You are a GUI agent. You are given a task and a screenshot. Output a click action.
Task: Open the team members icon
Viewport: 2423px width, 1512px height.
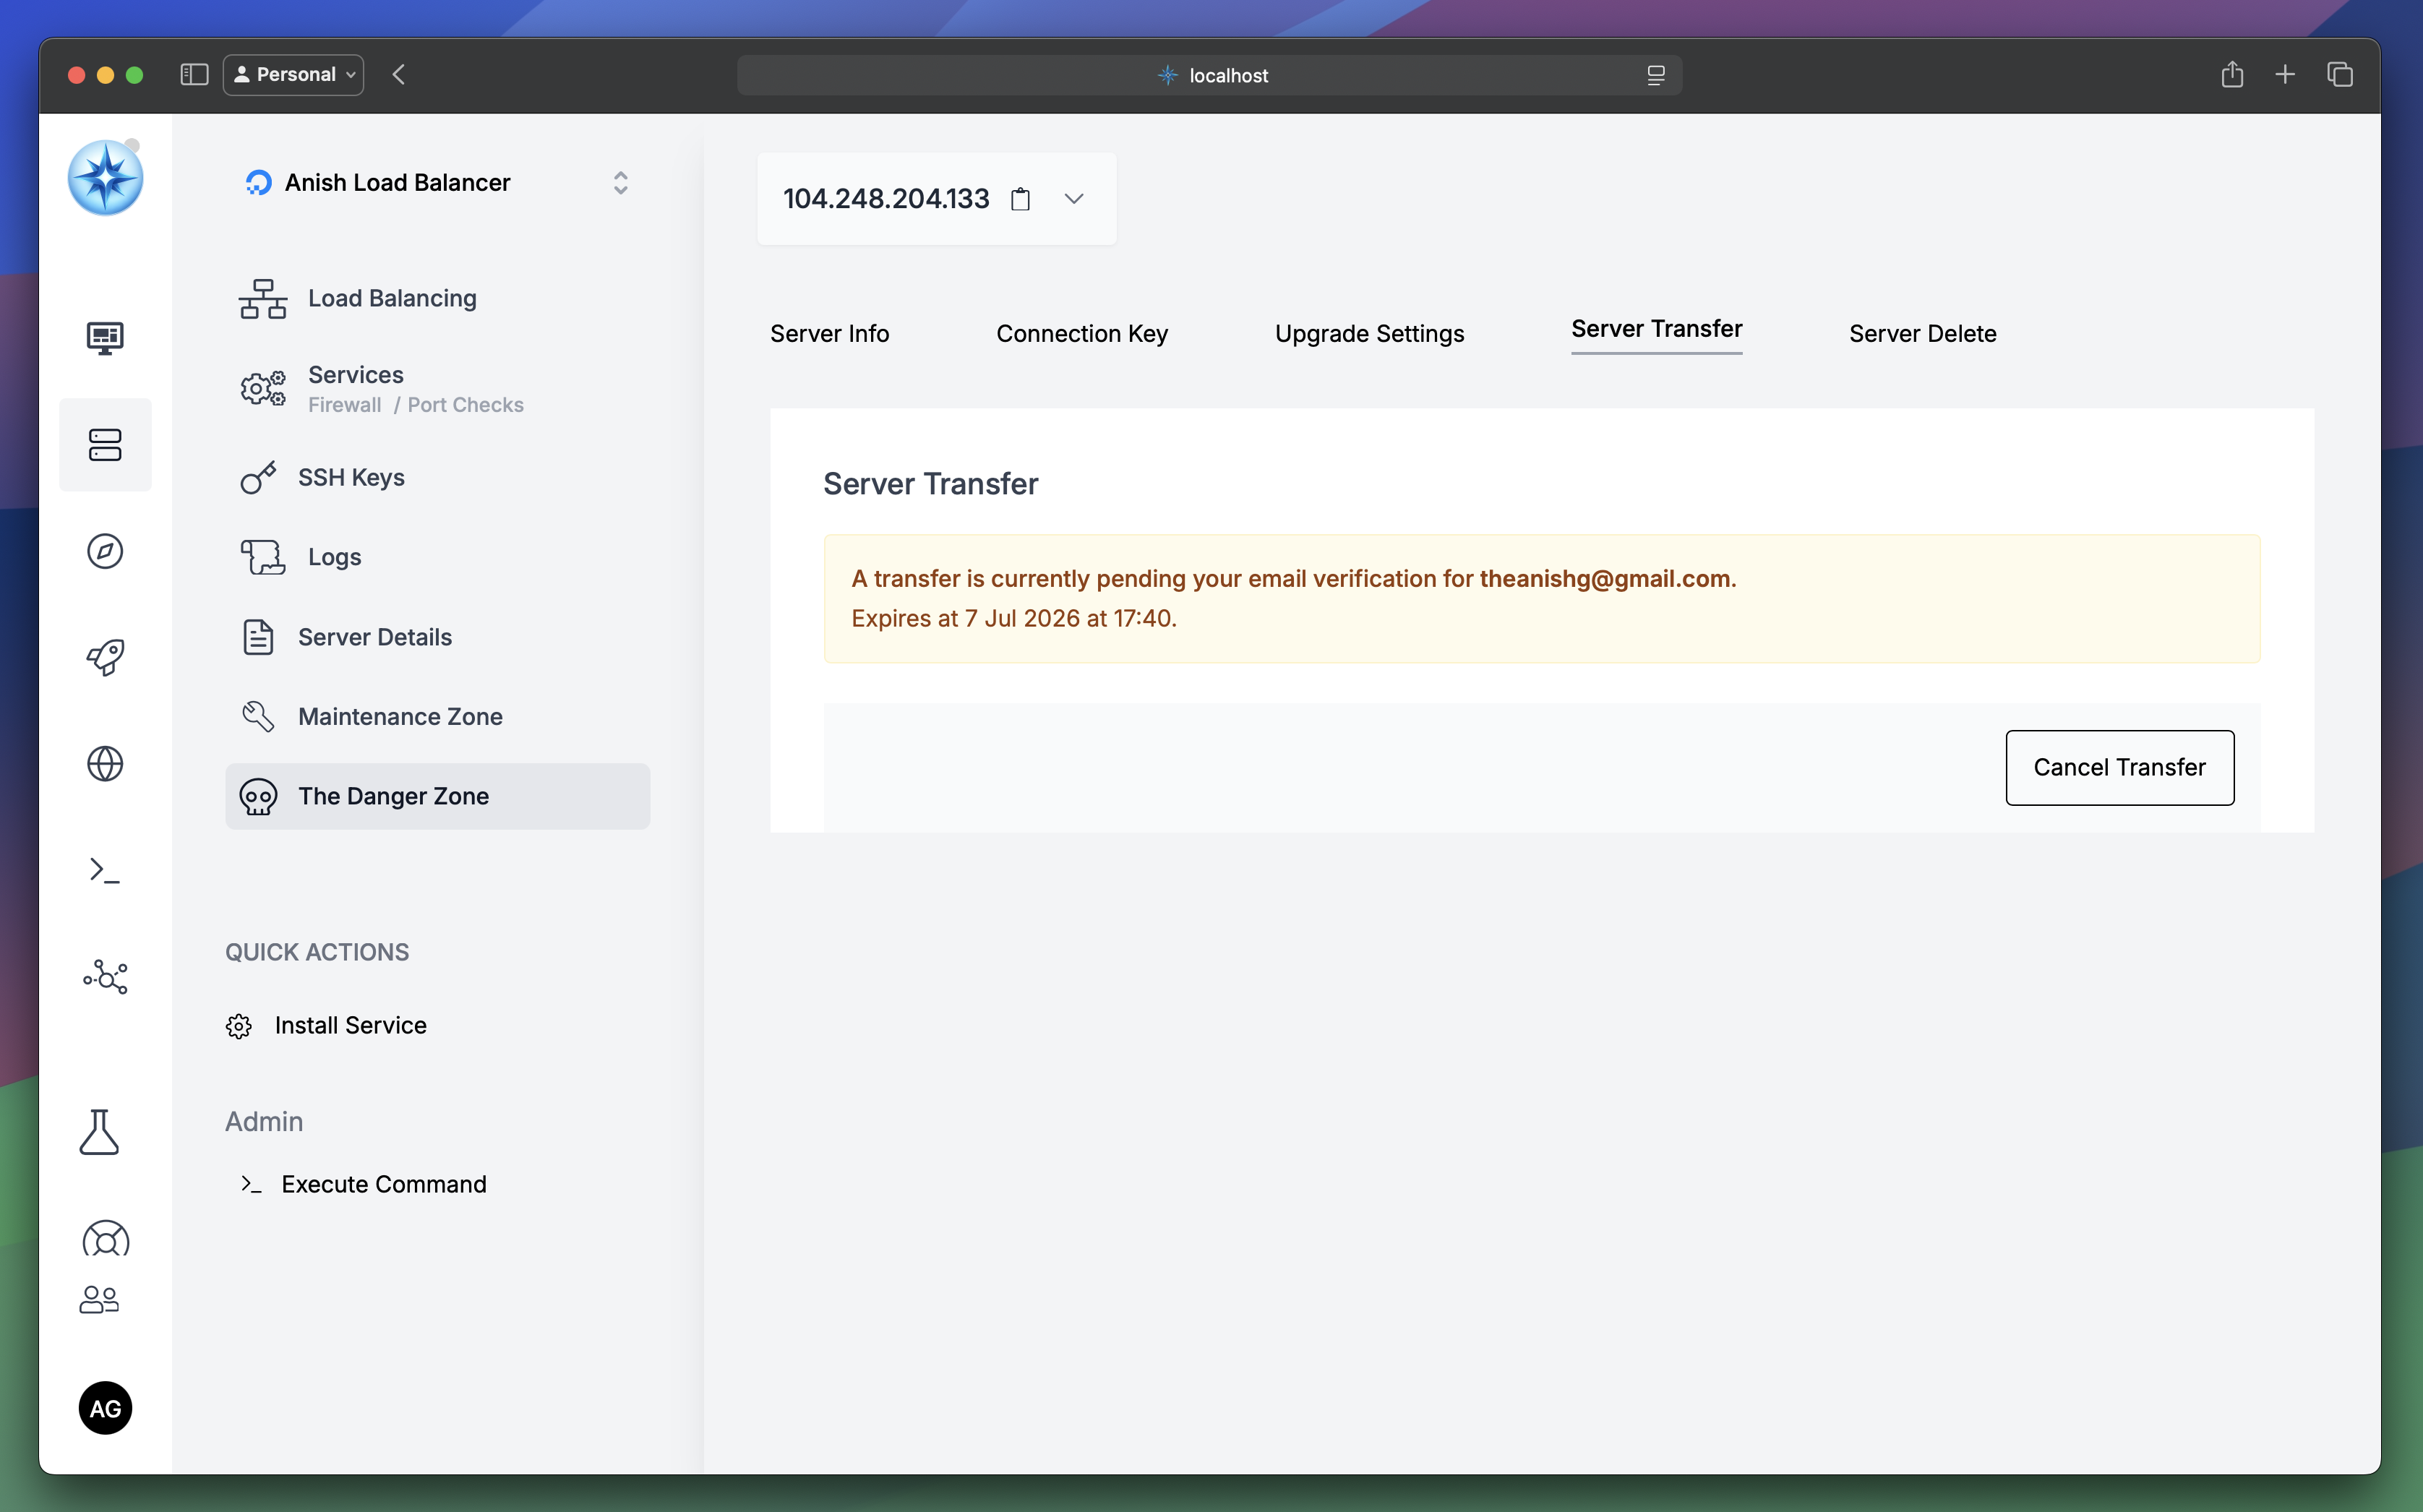coord(99,1299)
